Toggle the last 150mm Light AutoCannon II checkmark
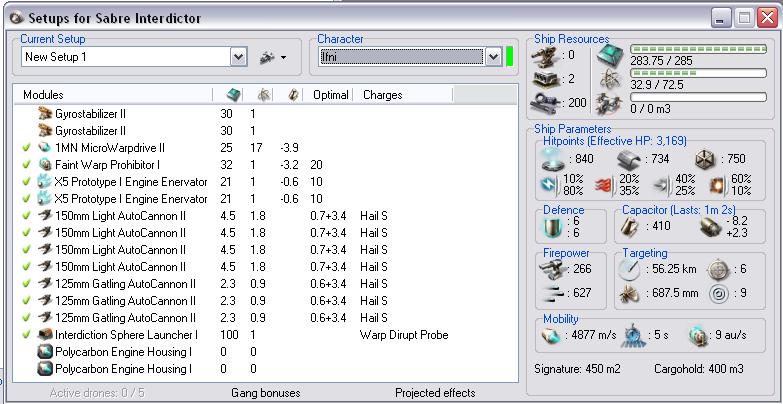 27,267
